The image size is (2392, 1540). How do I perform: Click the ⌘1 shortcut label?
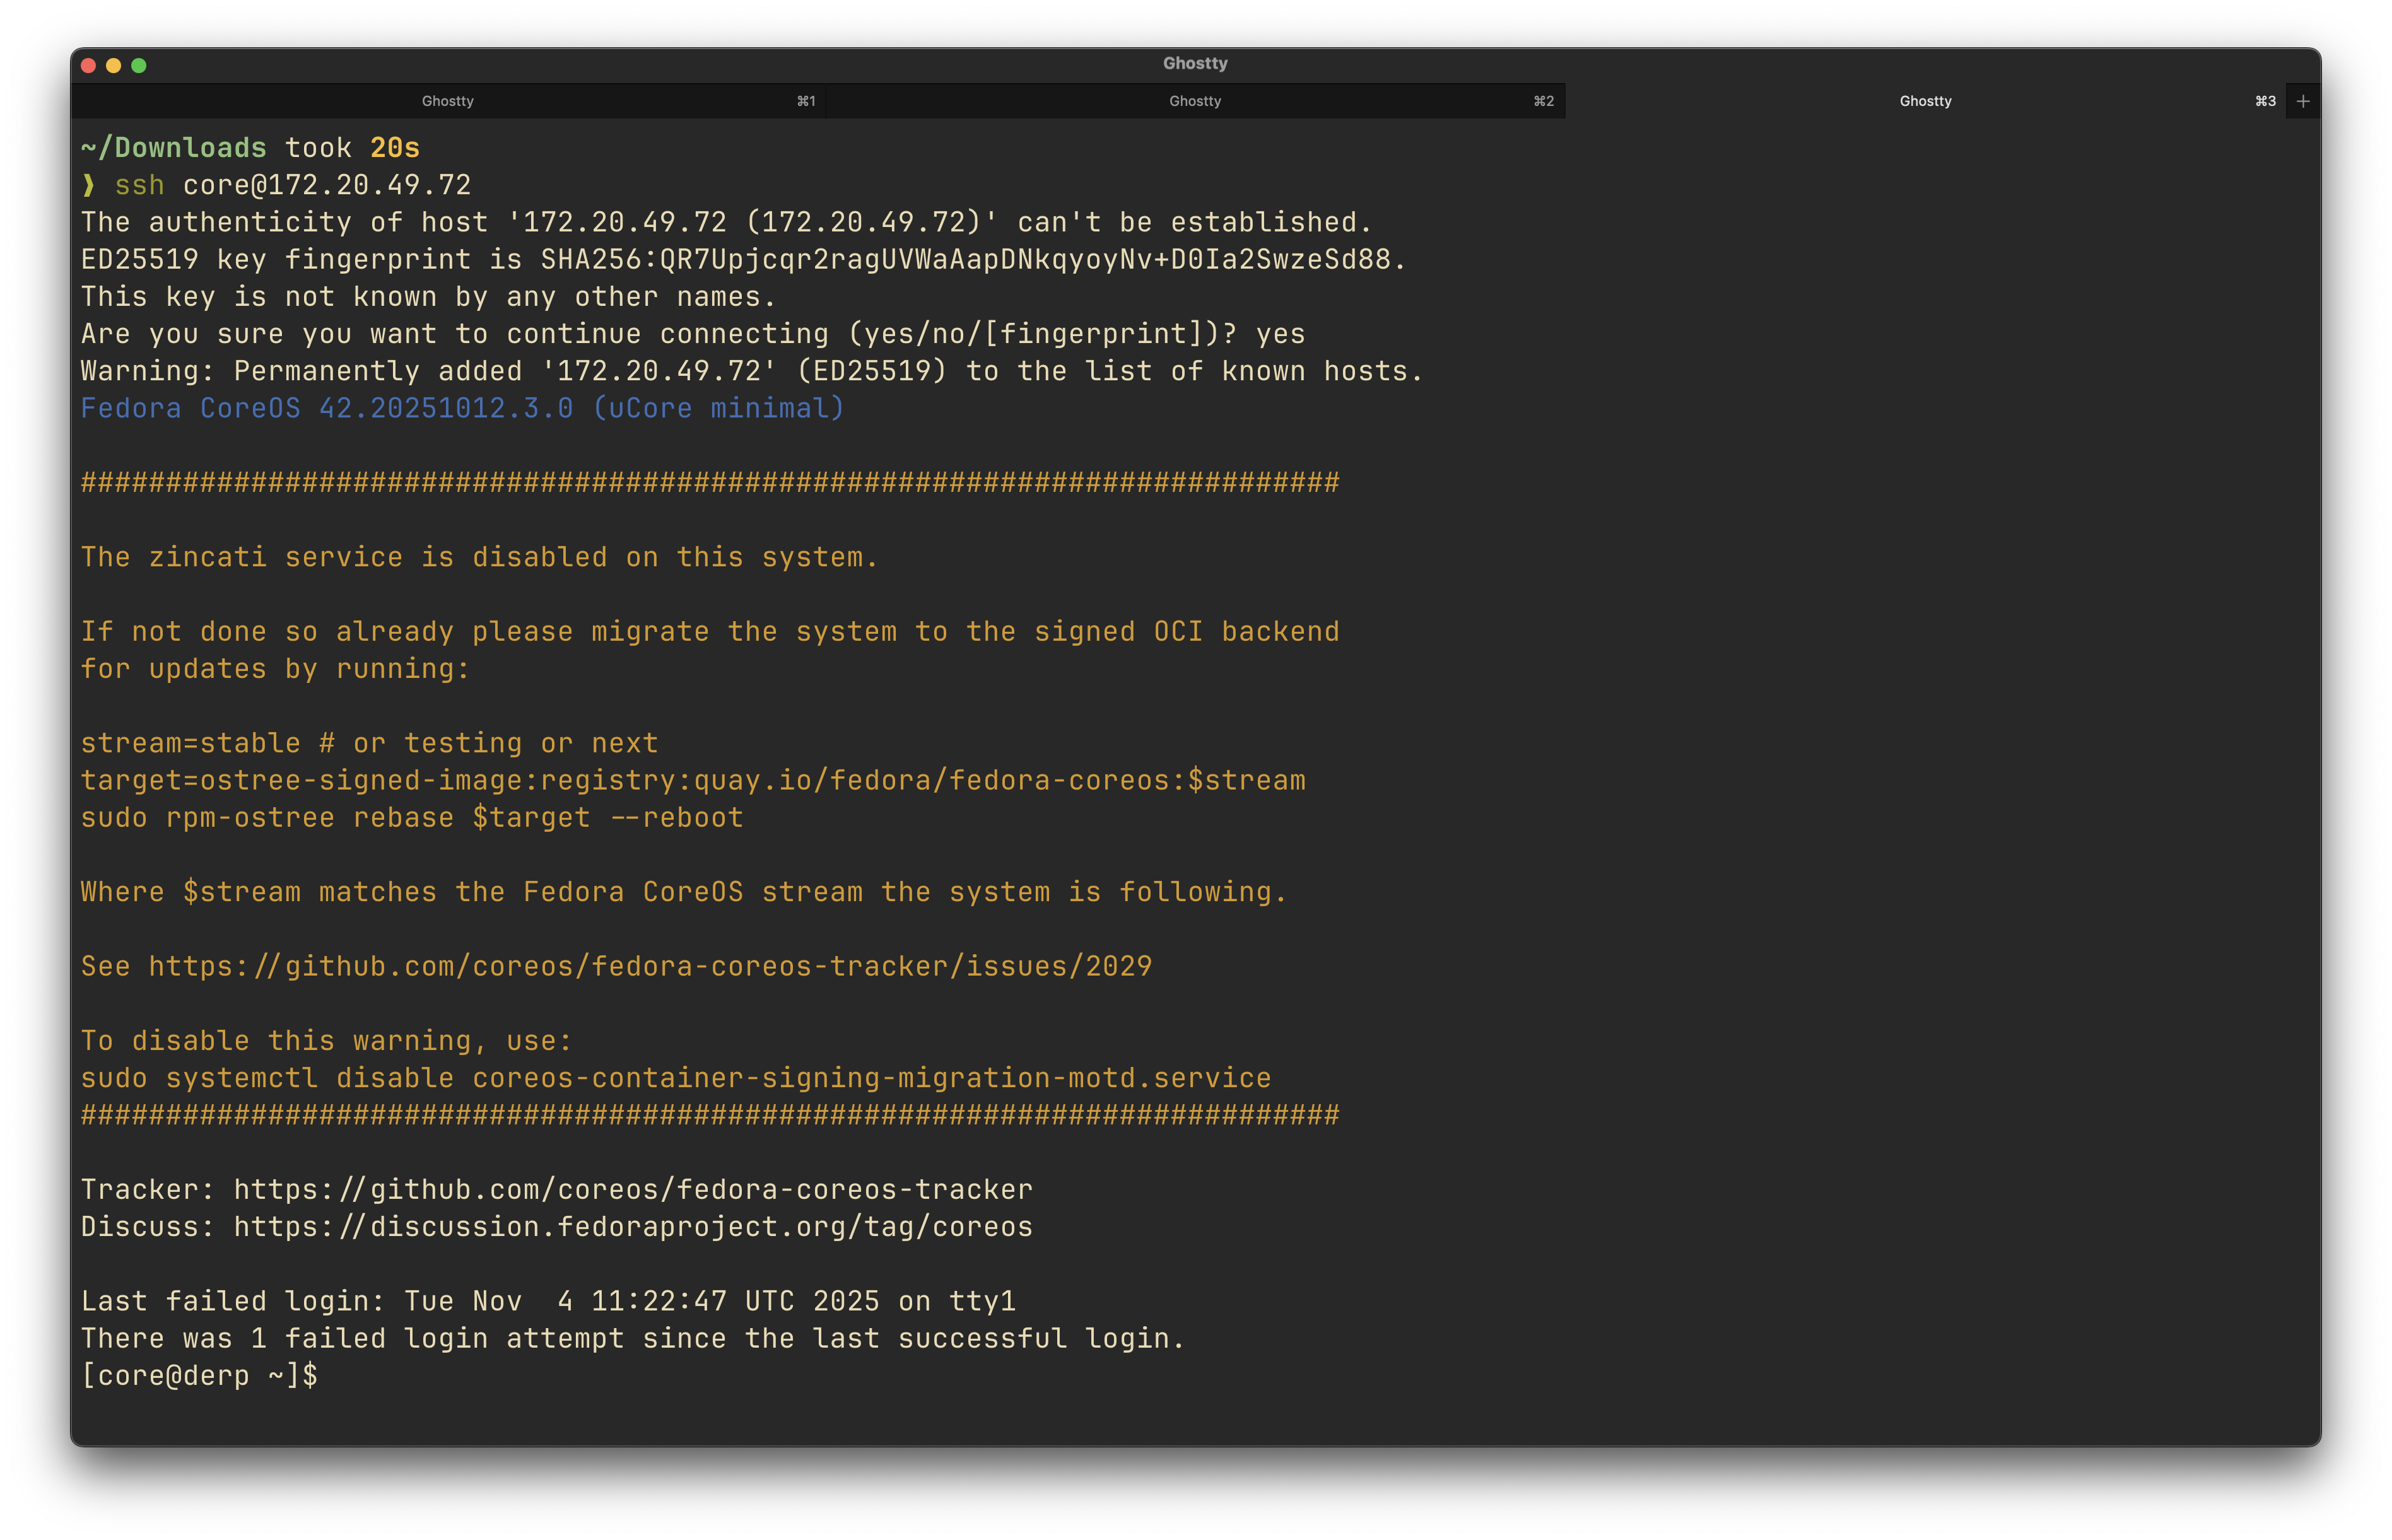point(806,101)
